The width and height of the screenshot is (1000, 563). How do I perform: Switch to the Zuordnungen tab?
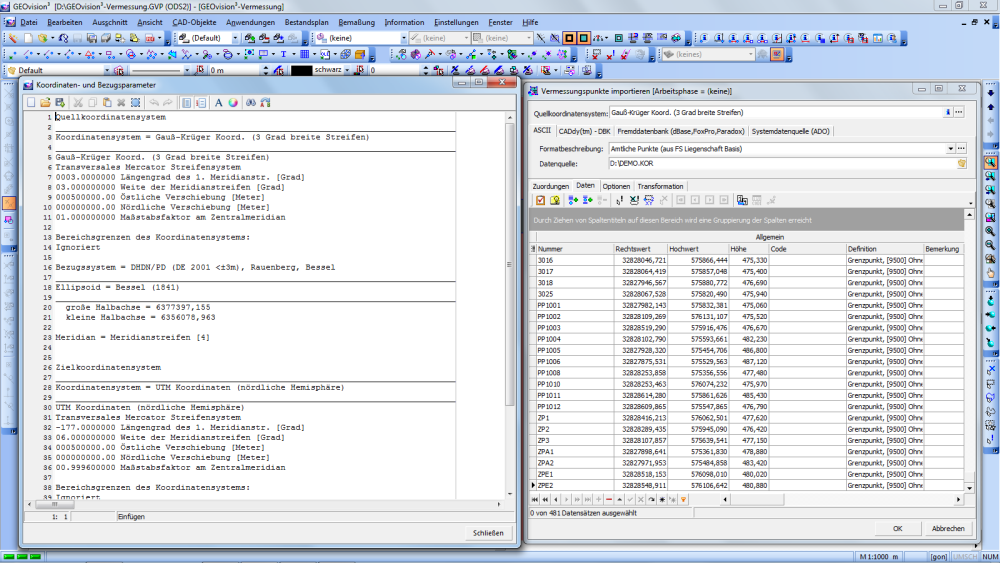[550, 186]
